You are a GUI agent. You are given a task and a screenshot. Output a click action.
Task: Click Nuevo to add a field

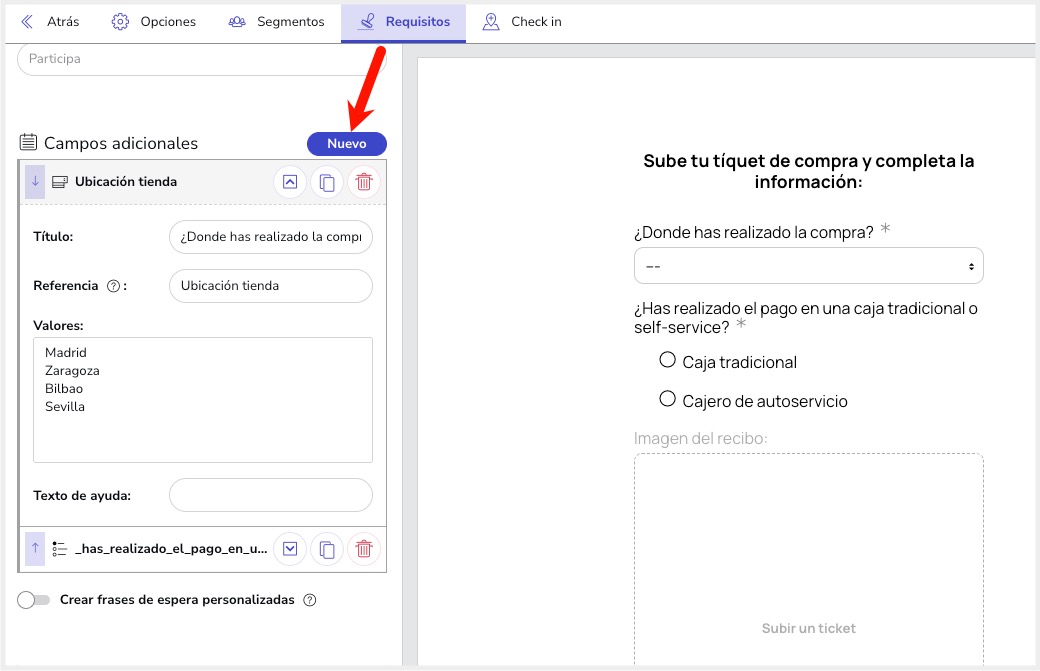346,144
